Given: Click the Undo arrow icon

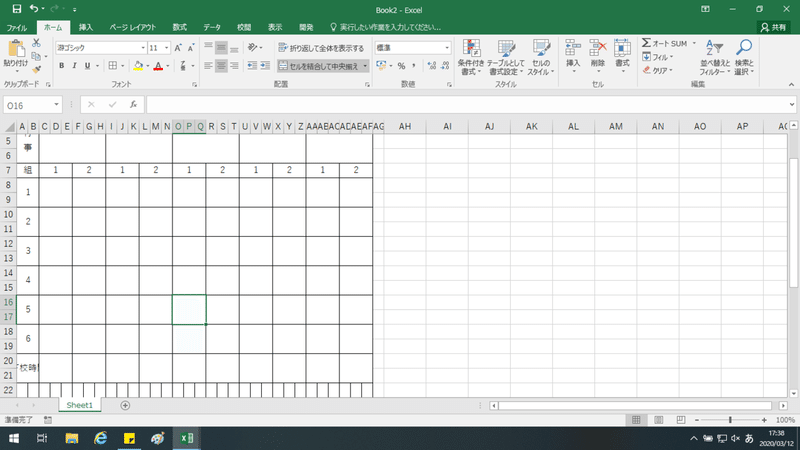Looking at the screenshot, I should coord(34,9).
